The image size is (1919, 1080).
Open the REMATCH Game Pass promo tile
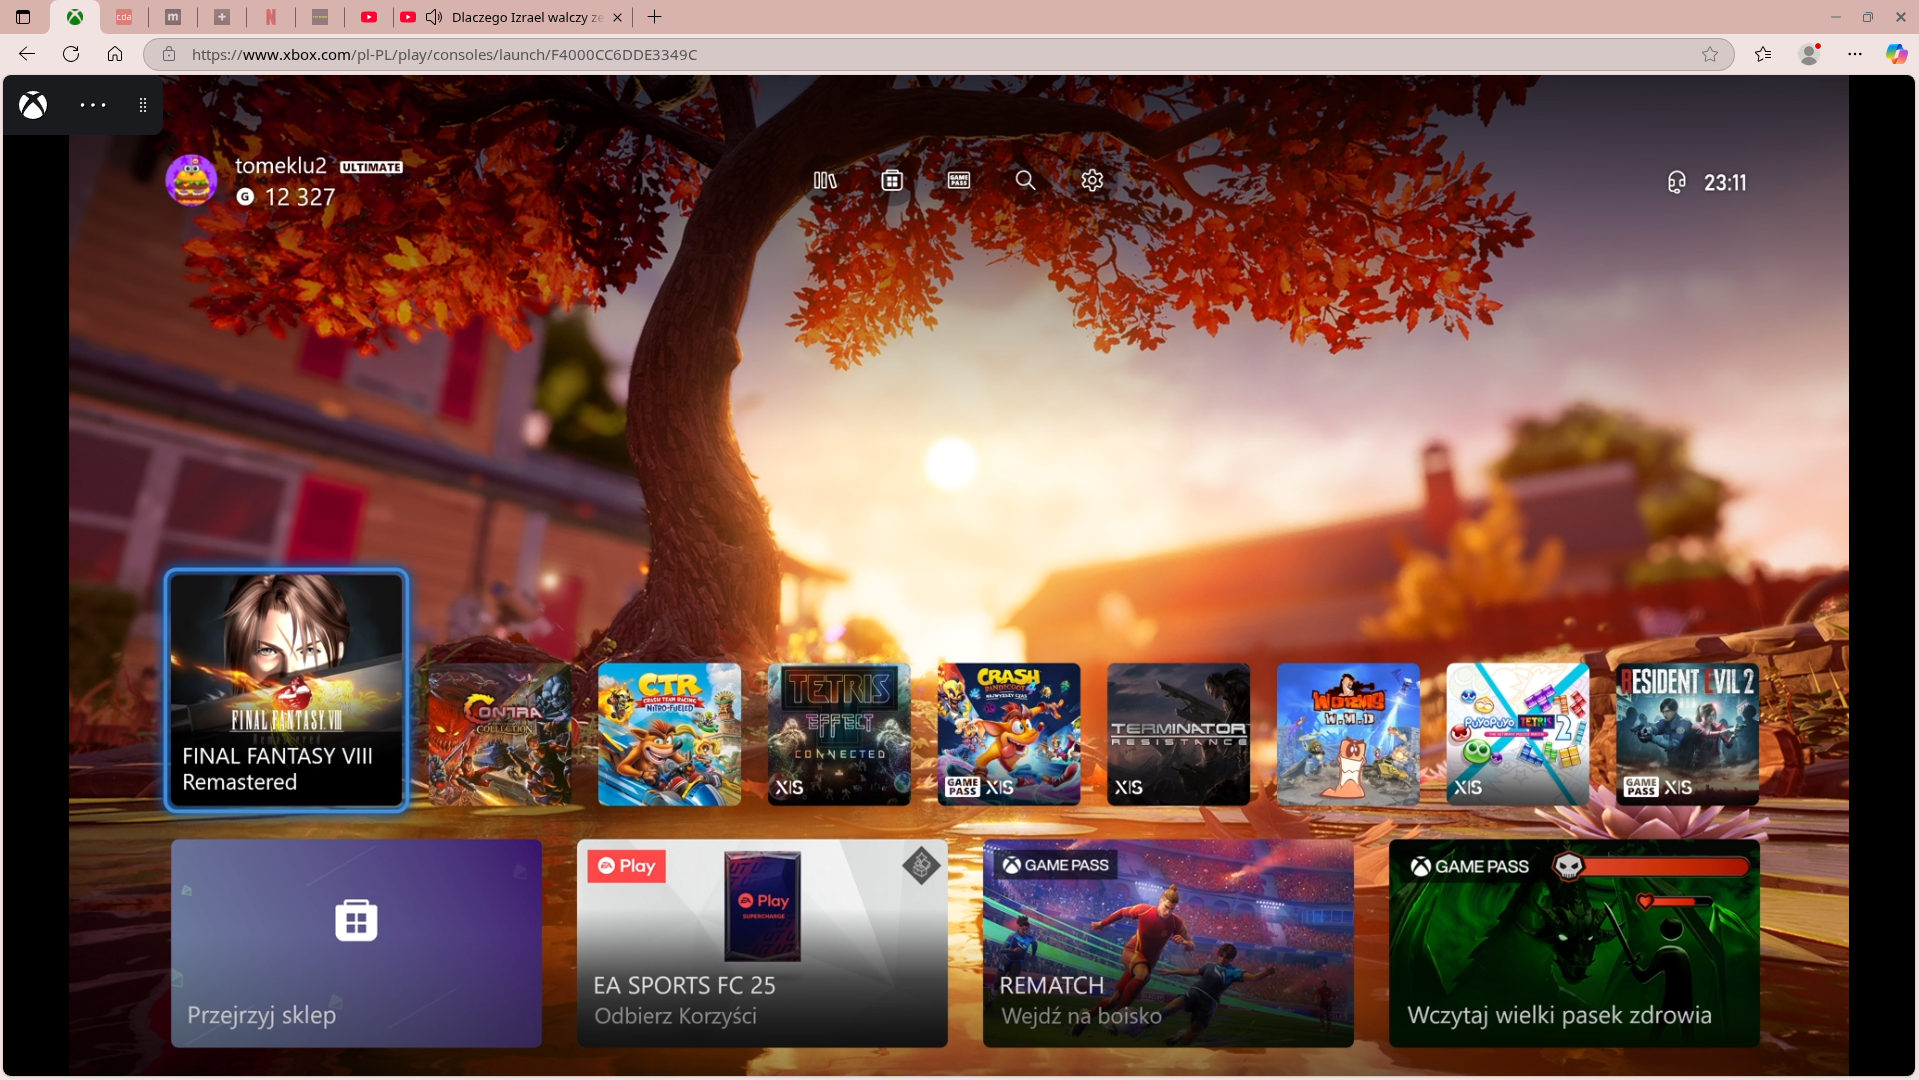pyautogui.click(x=1168, y=943)
